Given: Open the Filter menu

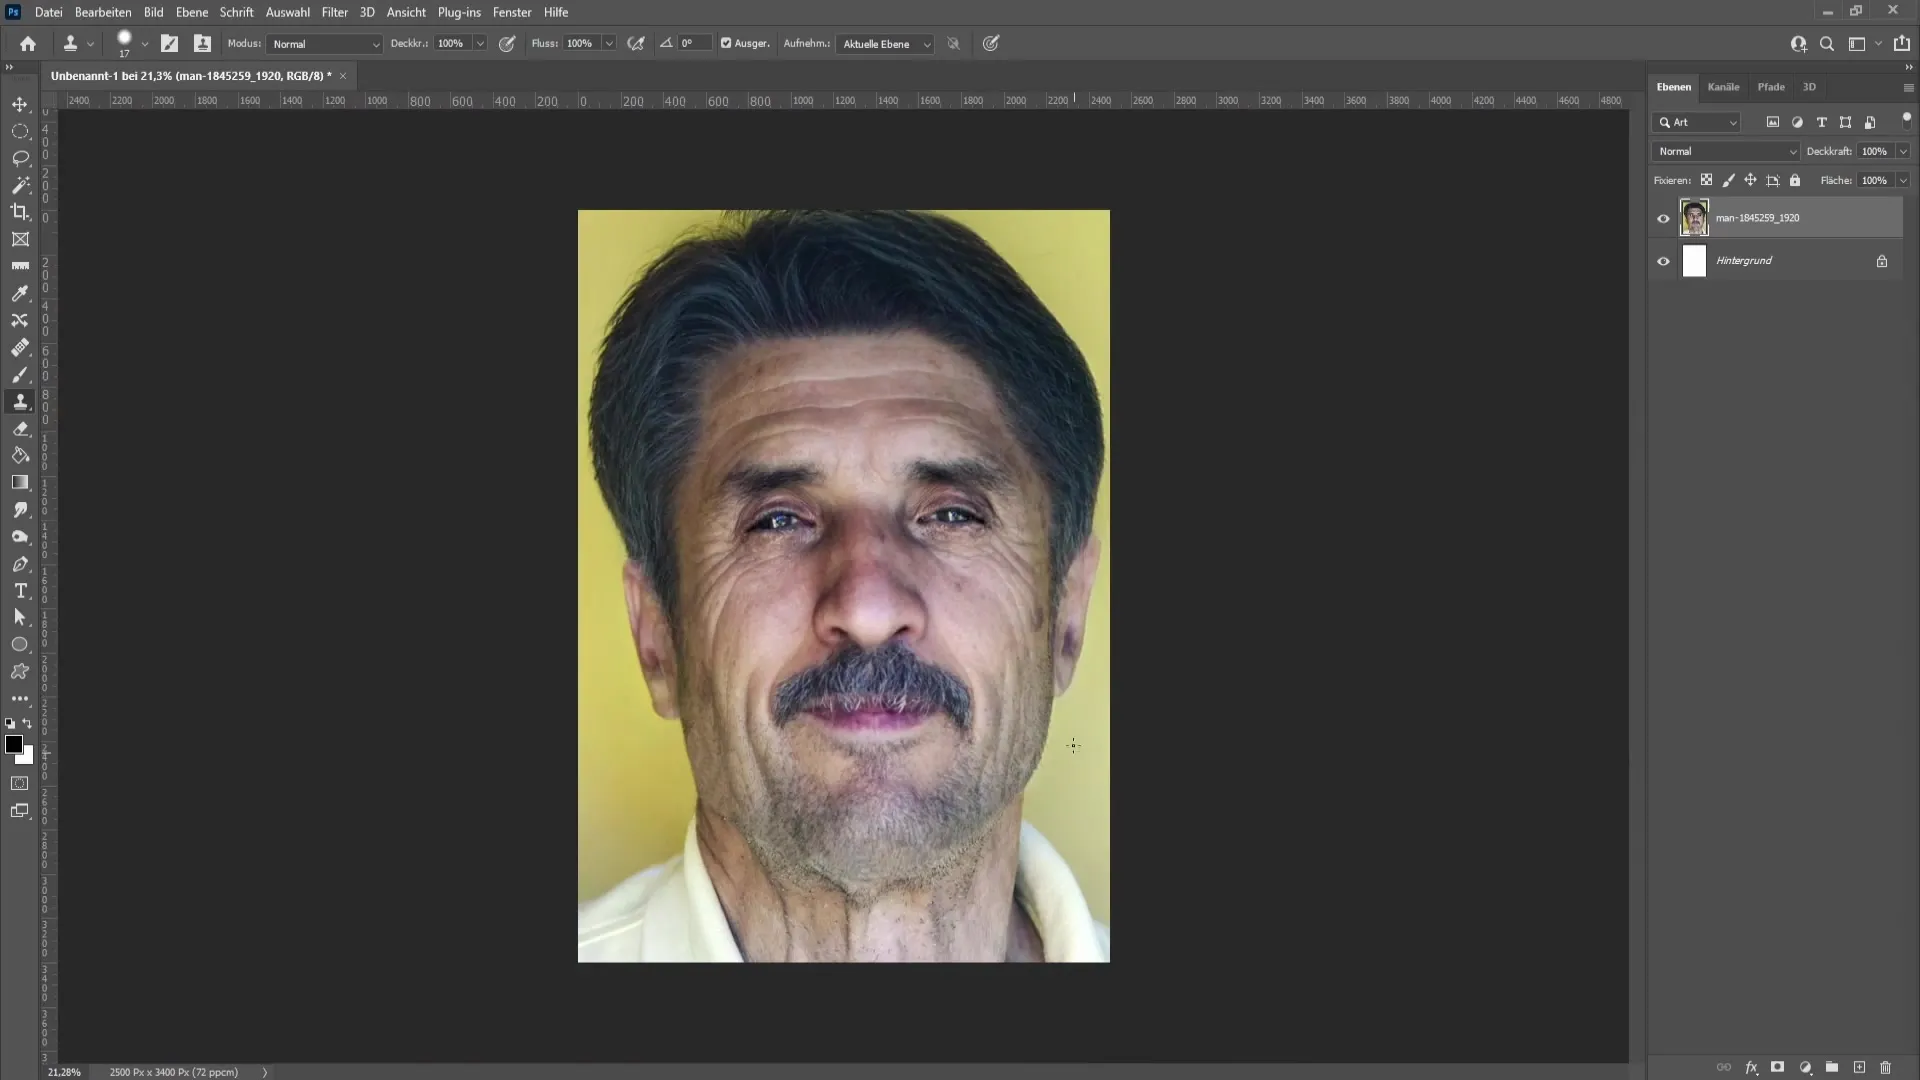Looking at the screenshot, I should (334, 12).
